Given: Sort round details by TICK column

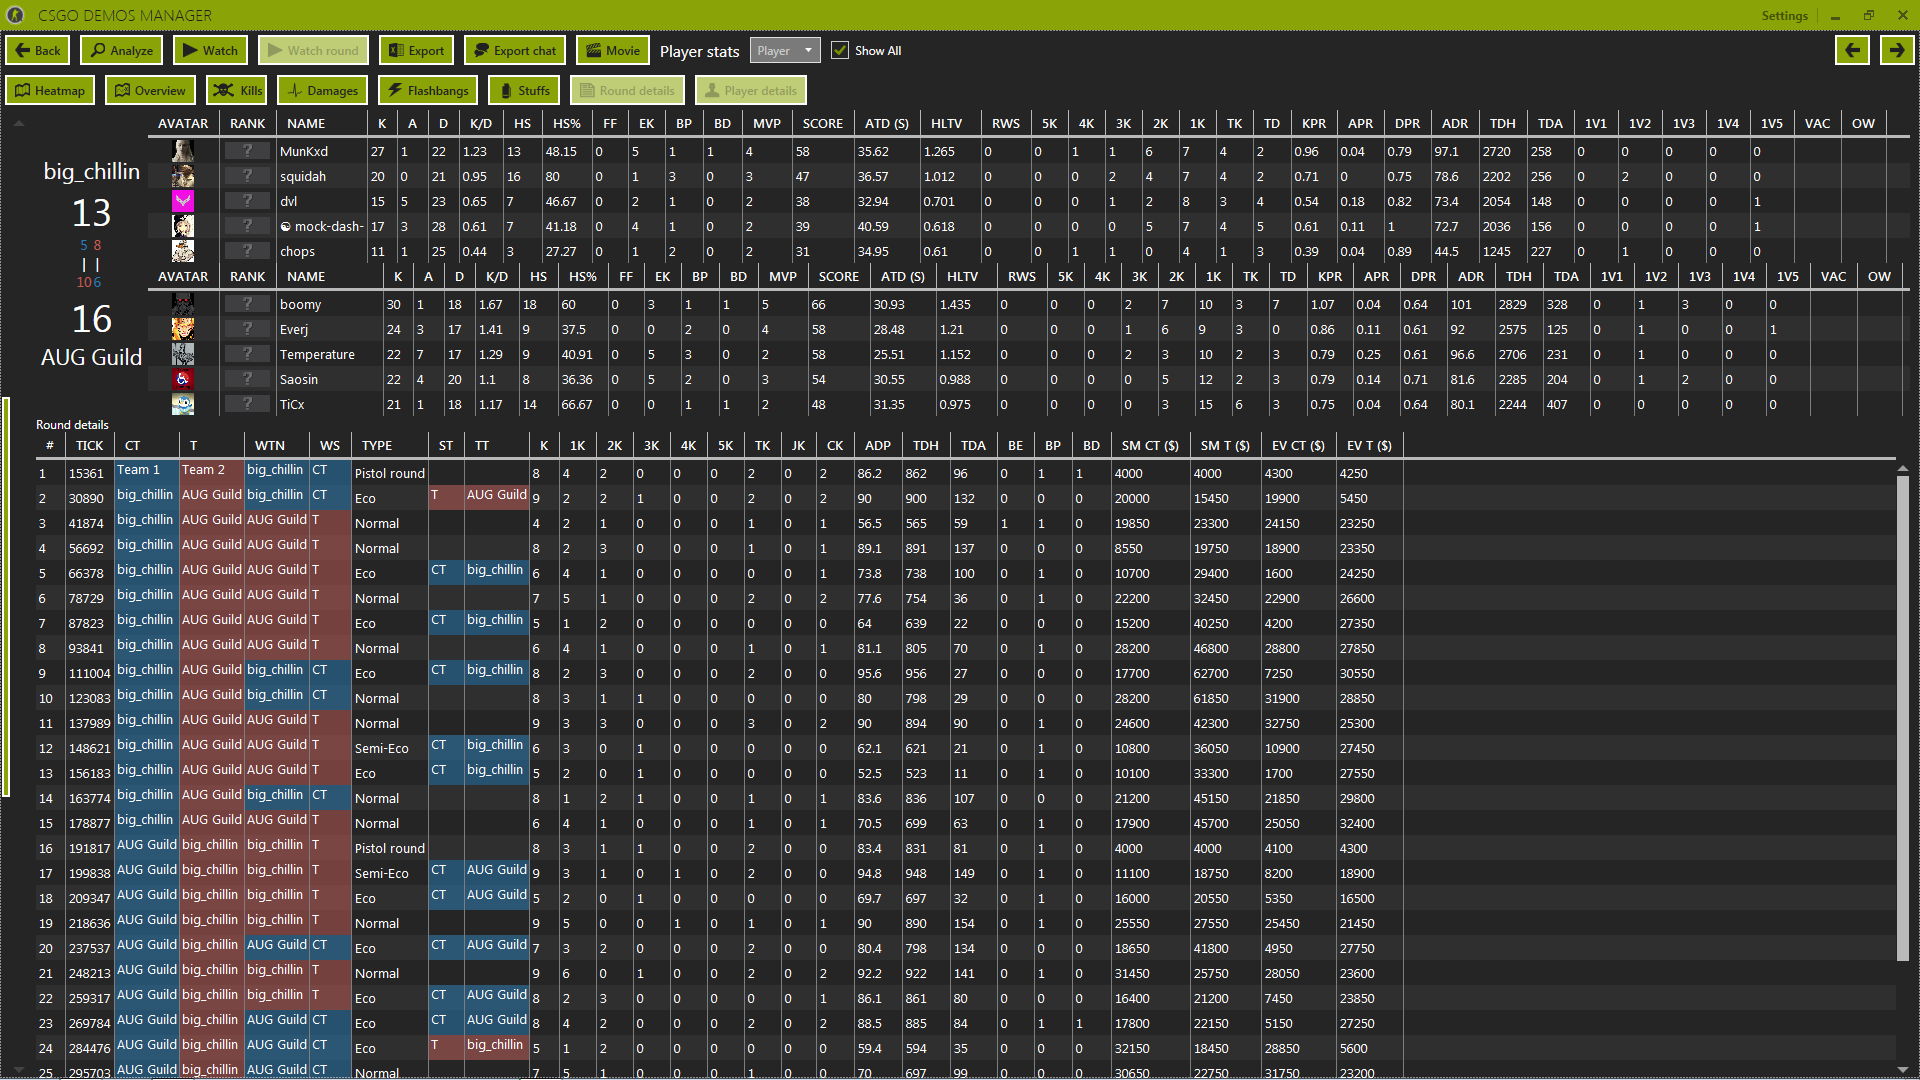Looking at the screenshot, I should point(89,446).
